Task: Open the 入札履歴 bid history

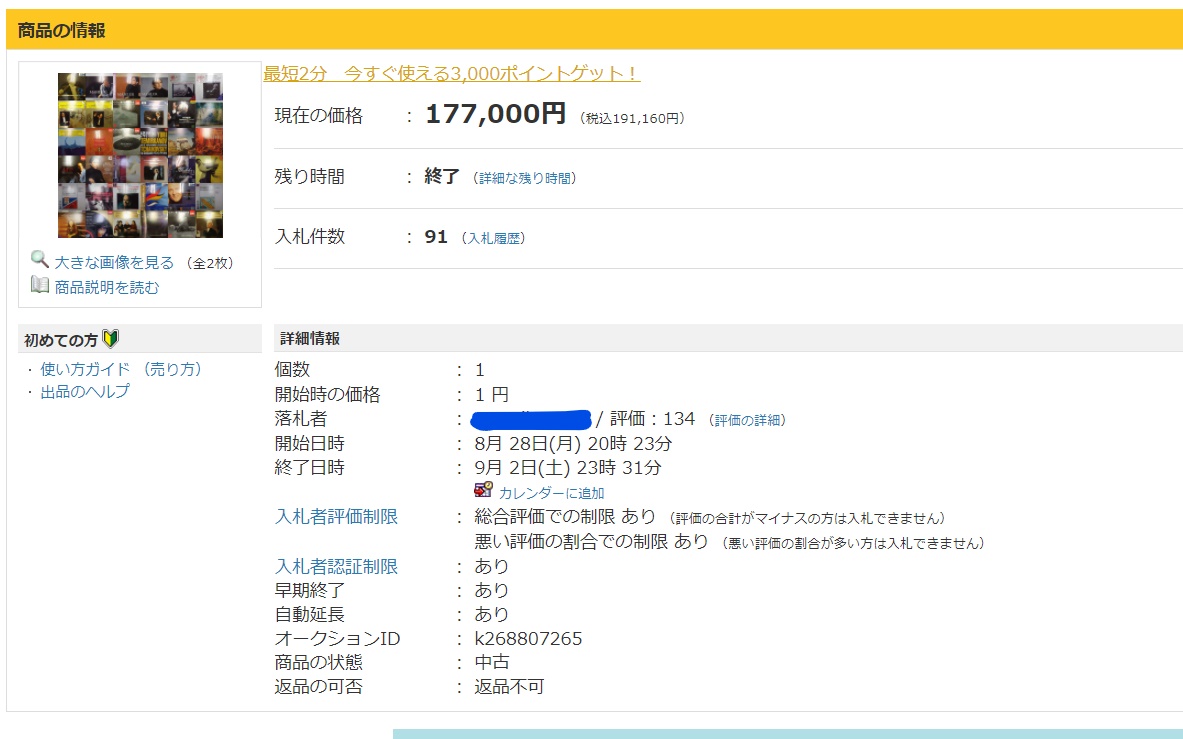Action: 493,238
